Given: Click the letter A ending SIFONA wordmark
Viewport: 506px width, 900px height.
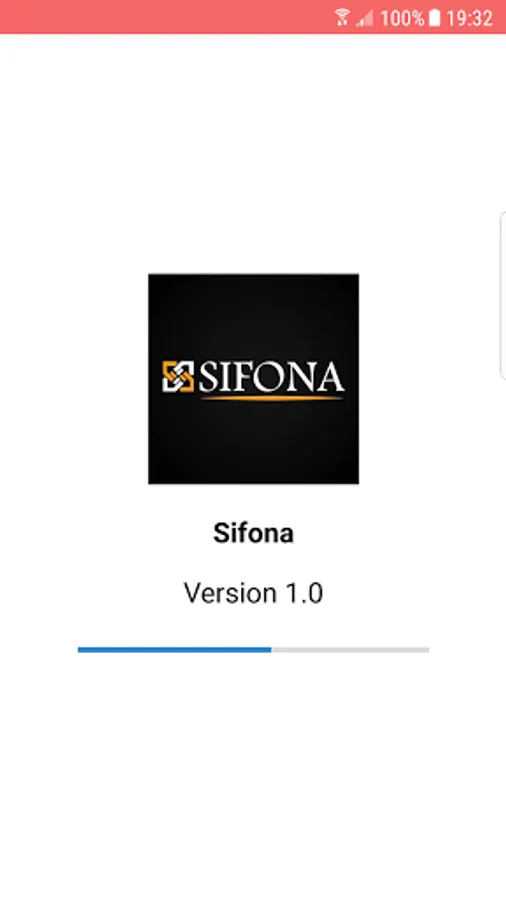Looking at the screenshot, I should point(329,377).
